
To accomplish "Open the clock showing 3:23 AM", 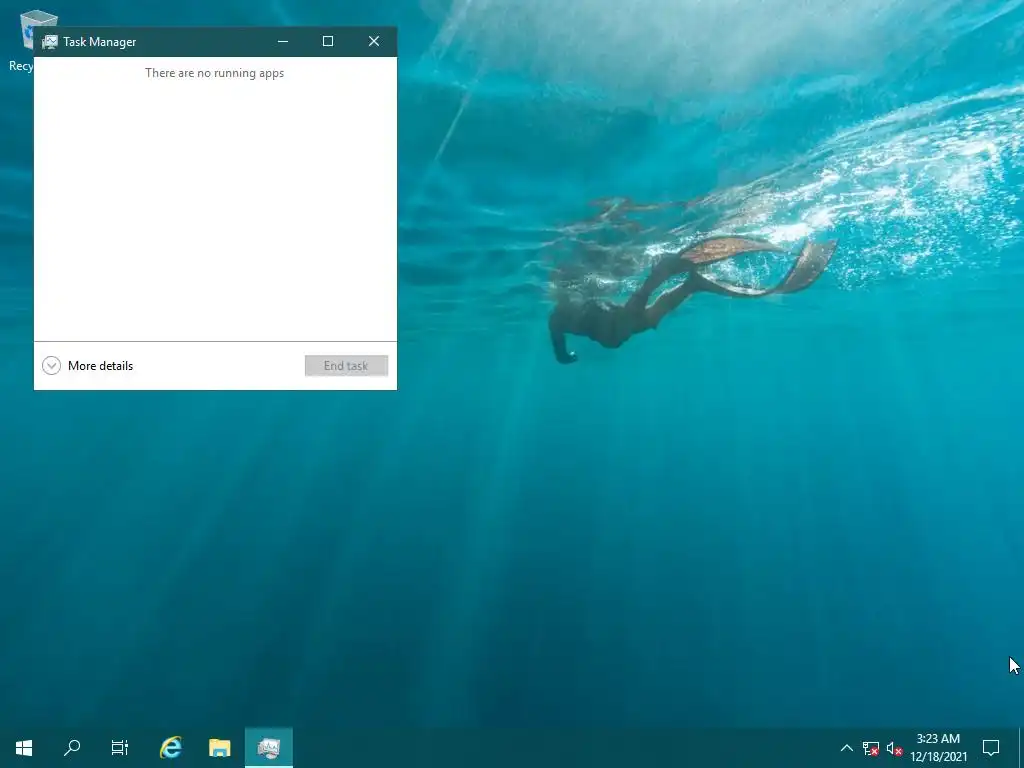I will [x=938, y=748].
